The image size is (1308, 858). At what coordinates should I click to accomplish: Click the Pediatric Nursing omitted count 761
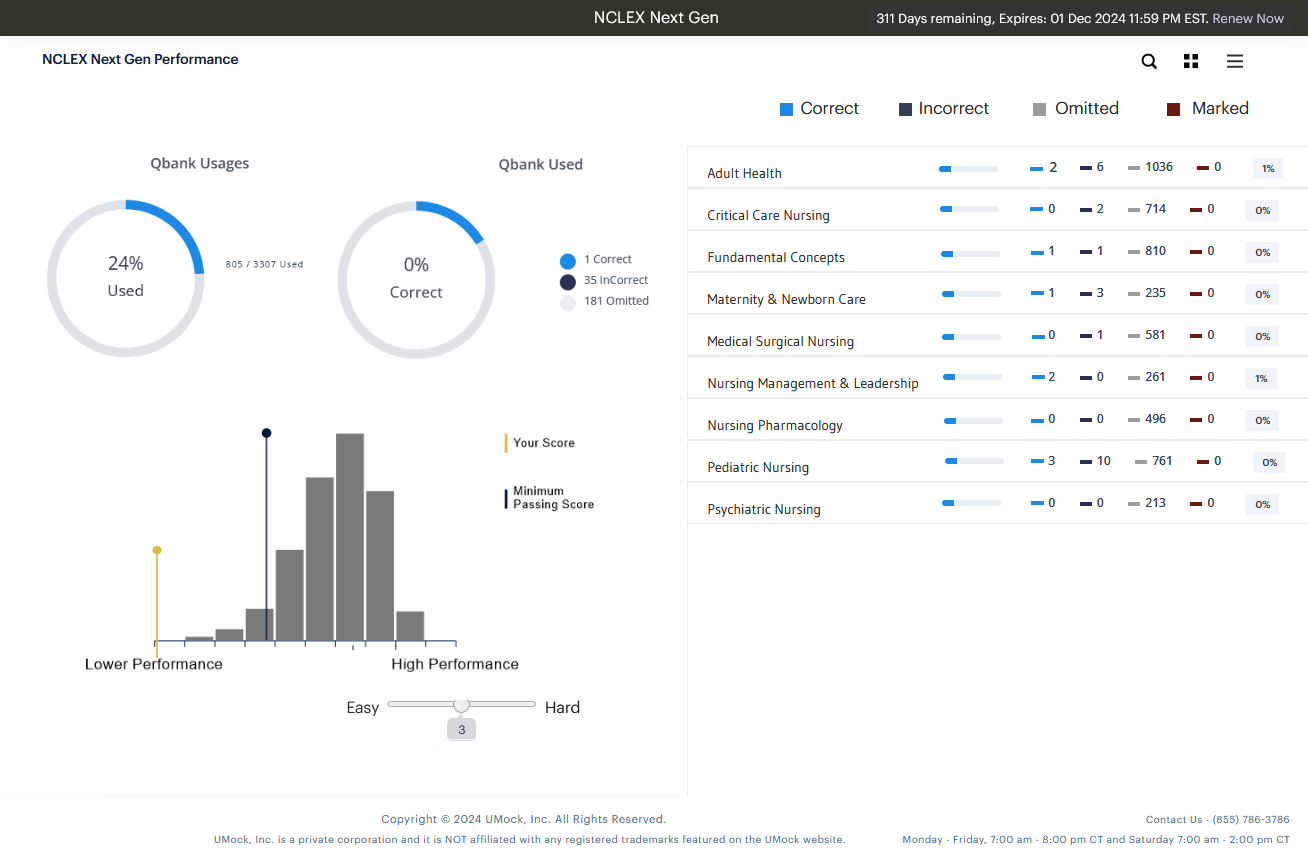click(x=1162, y=461)
